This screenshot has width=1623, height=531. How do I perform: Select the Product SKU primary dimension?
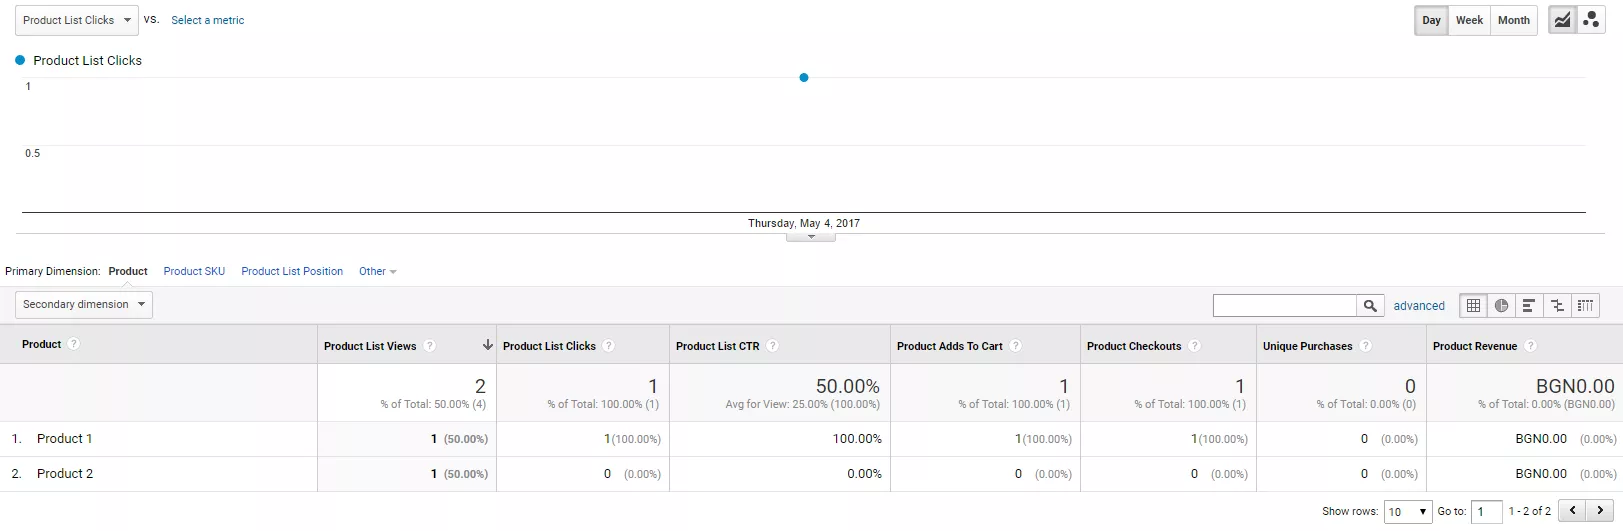[194, 271]
